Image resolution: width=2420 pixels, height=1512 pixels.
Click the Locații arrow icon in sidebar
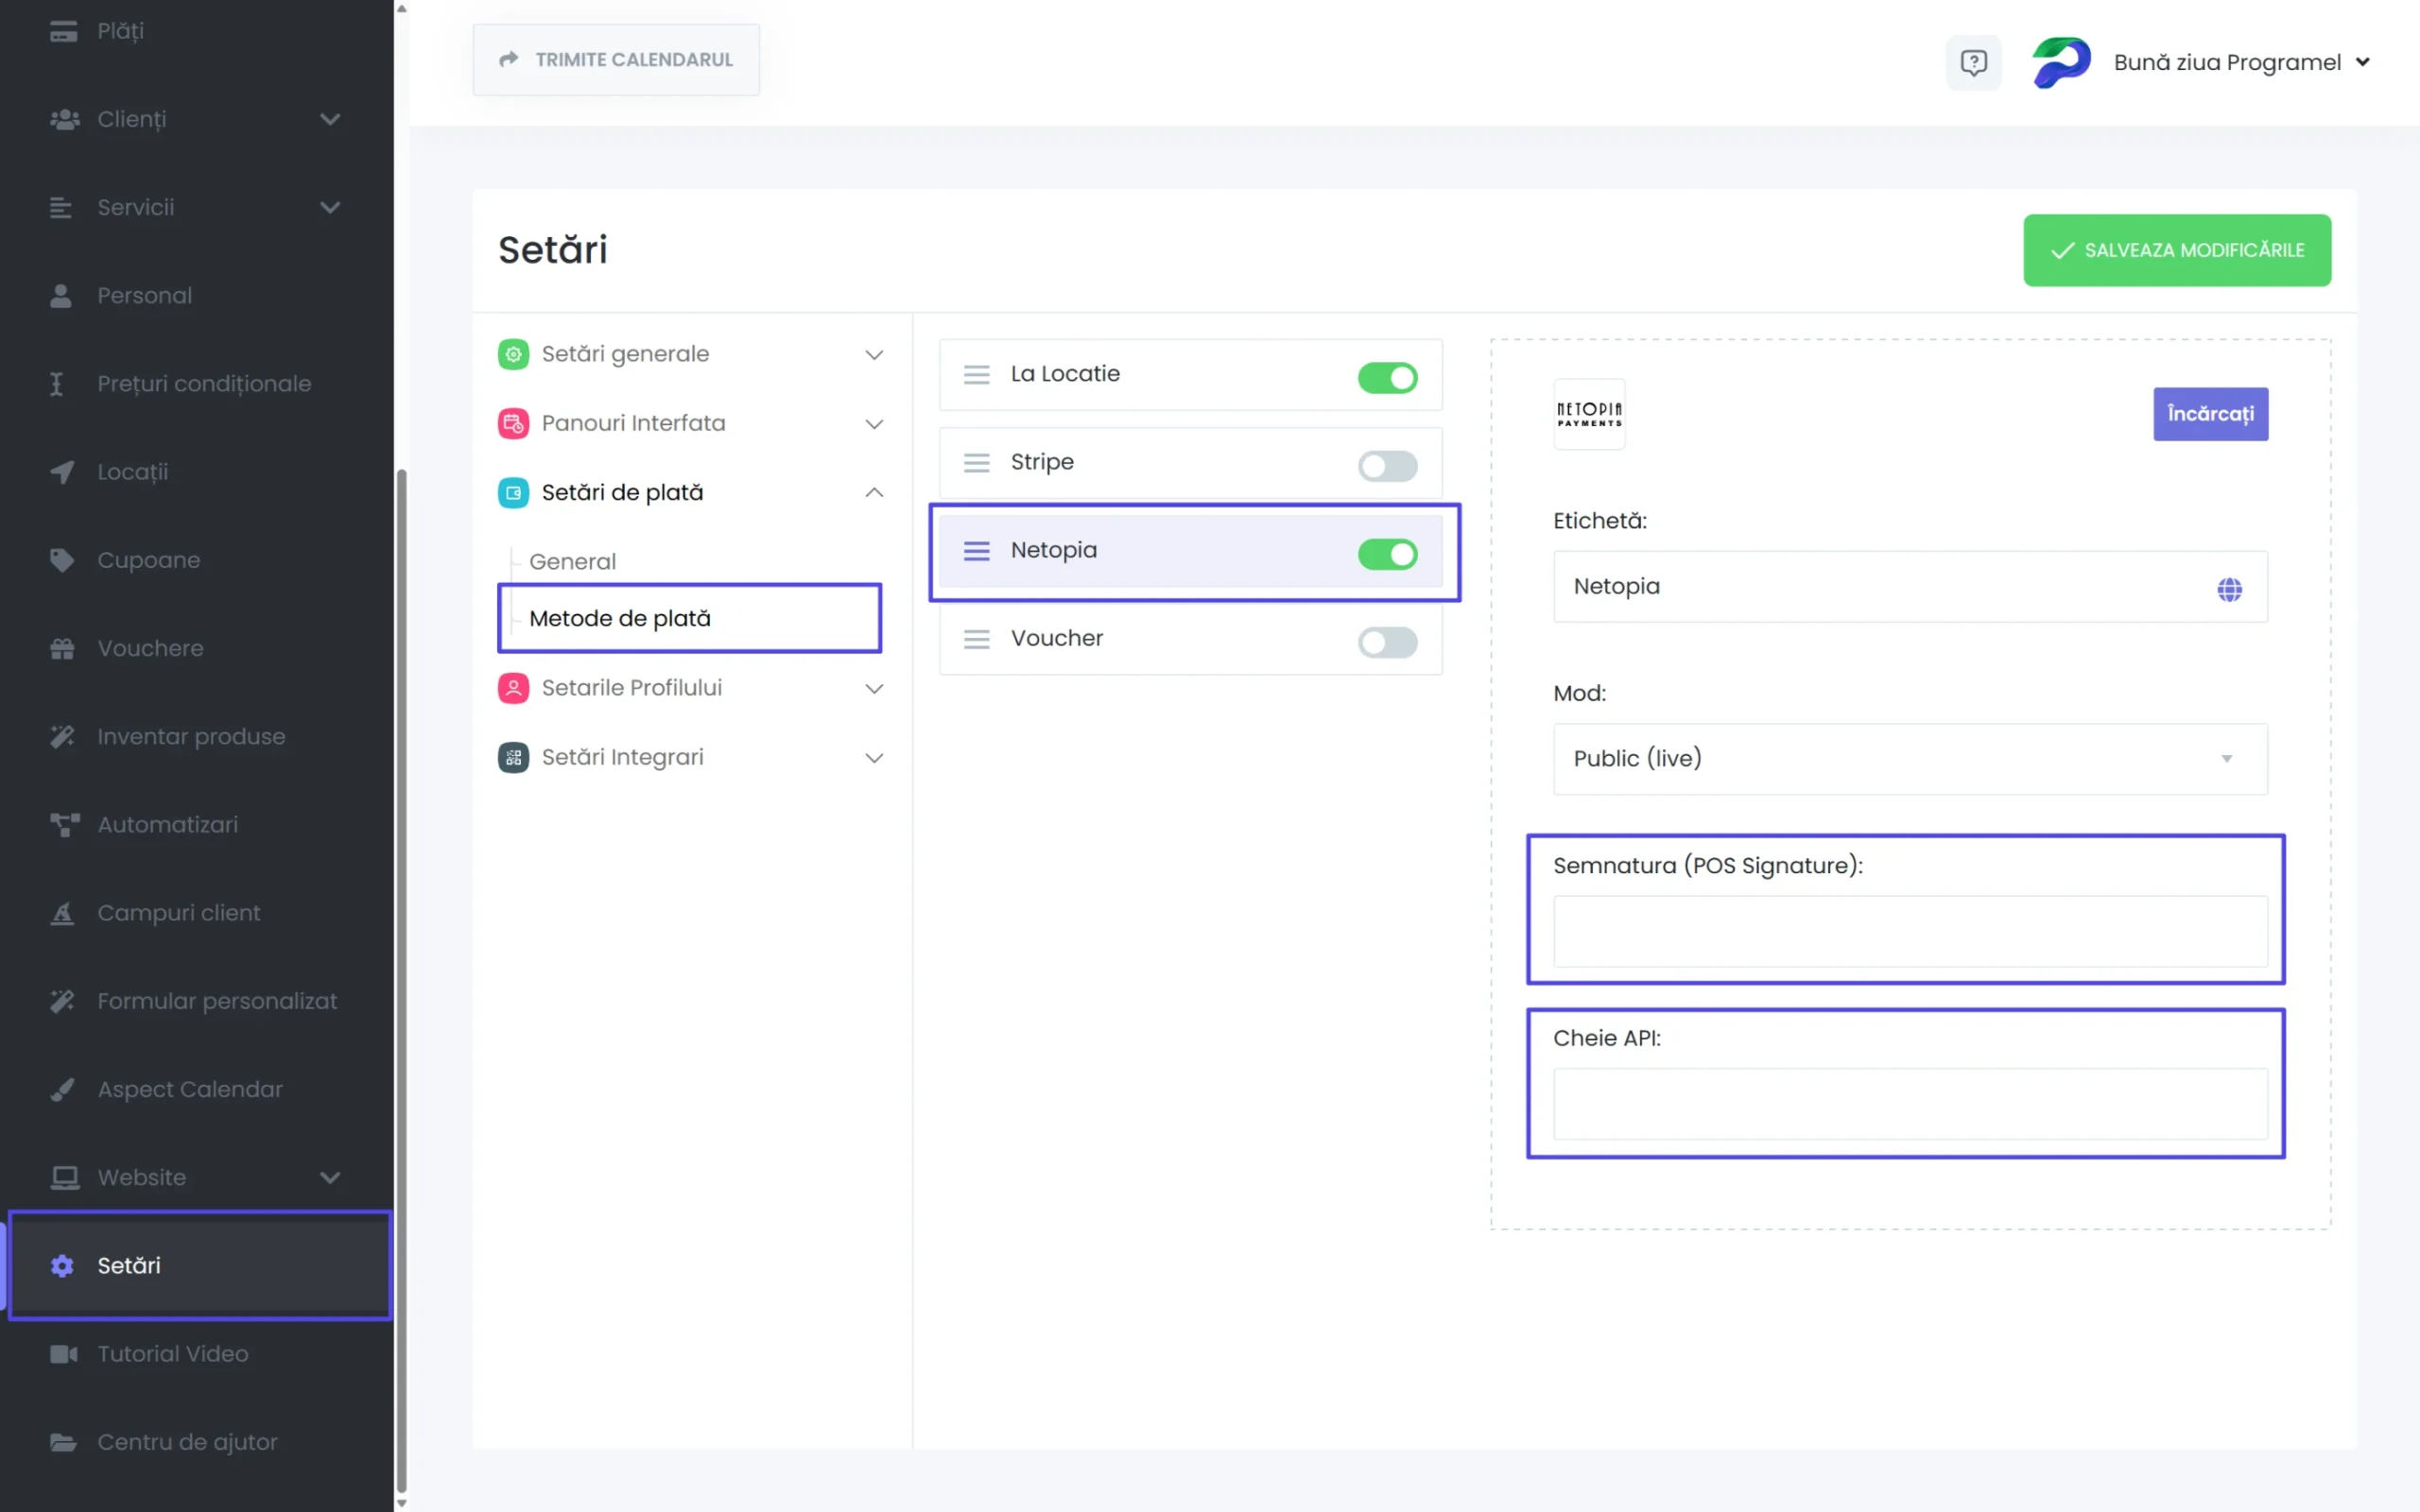pos(62,472)
